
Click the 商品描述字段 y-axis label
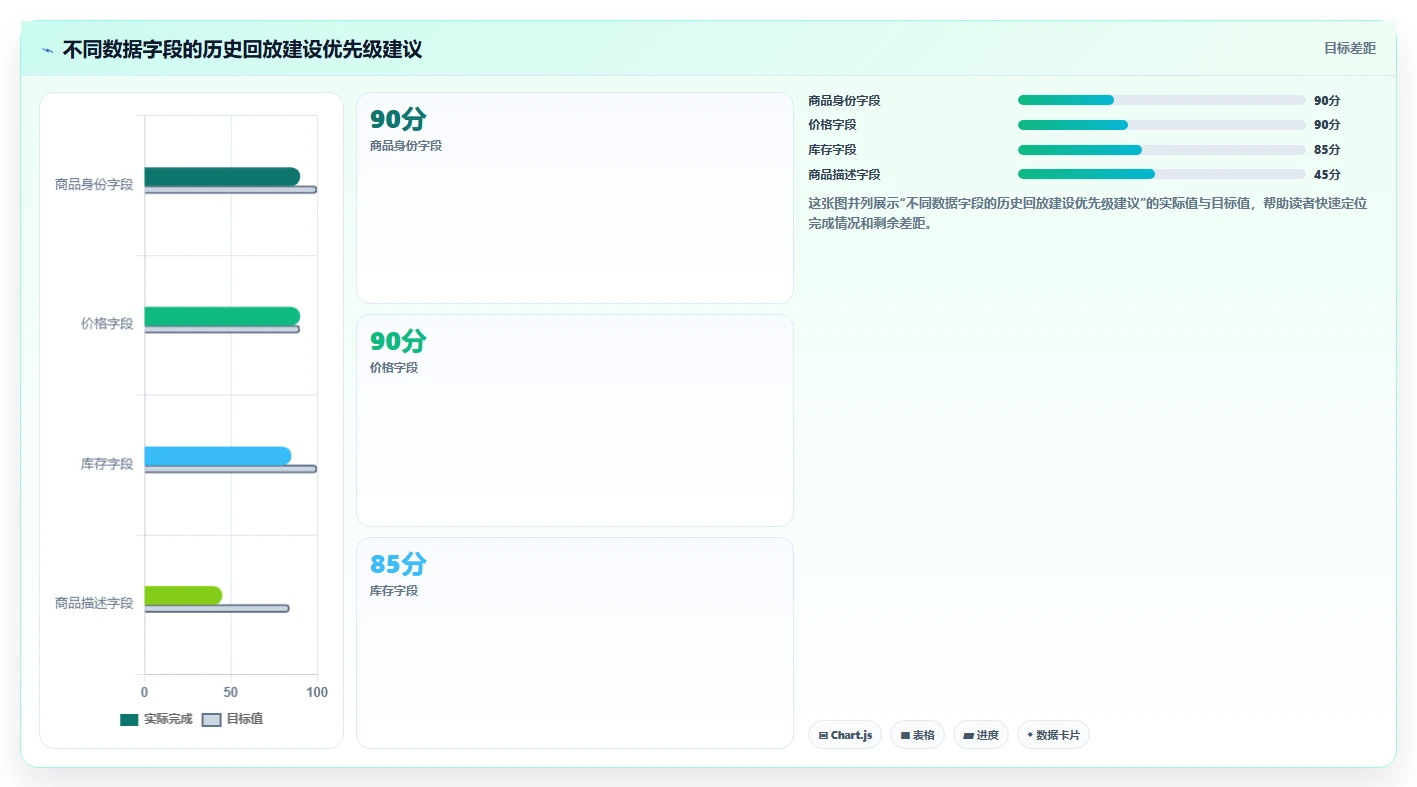pyautogui.click(x=94, y=603)
